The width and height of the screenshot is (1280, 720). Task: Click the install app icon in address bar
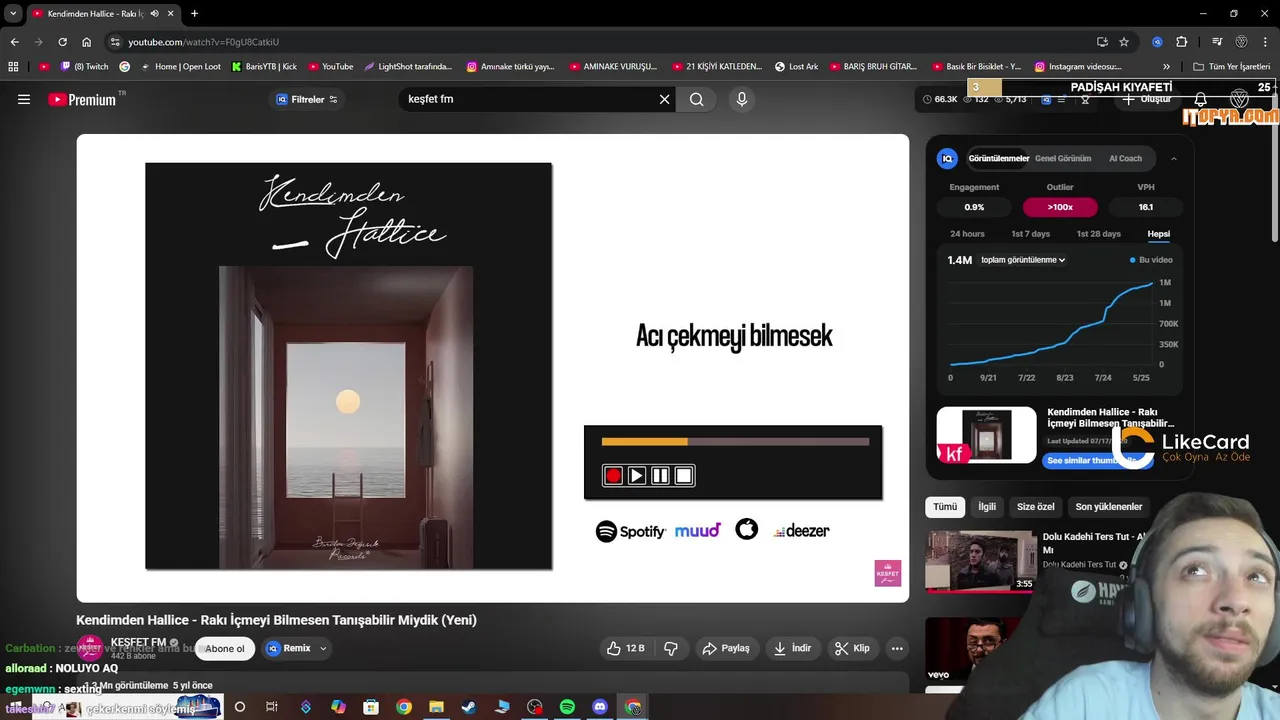pos(1102,42)
